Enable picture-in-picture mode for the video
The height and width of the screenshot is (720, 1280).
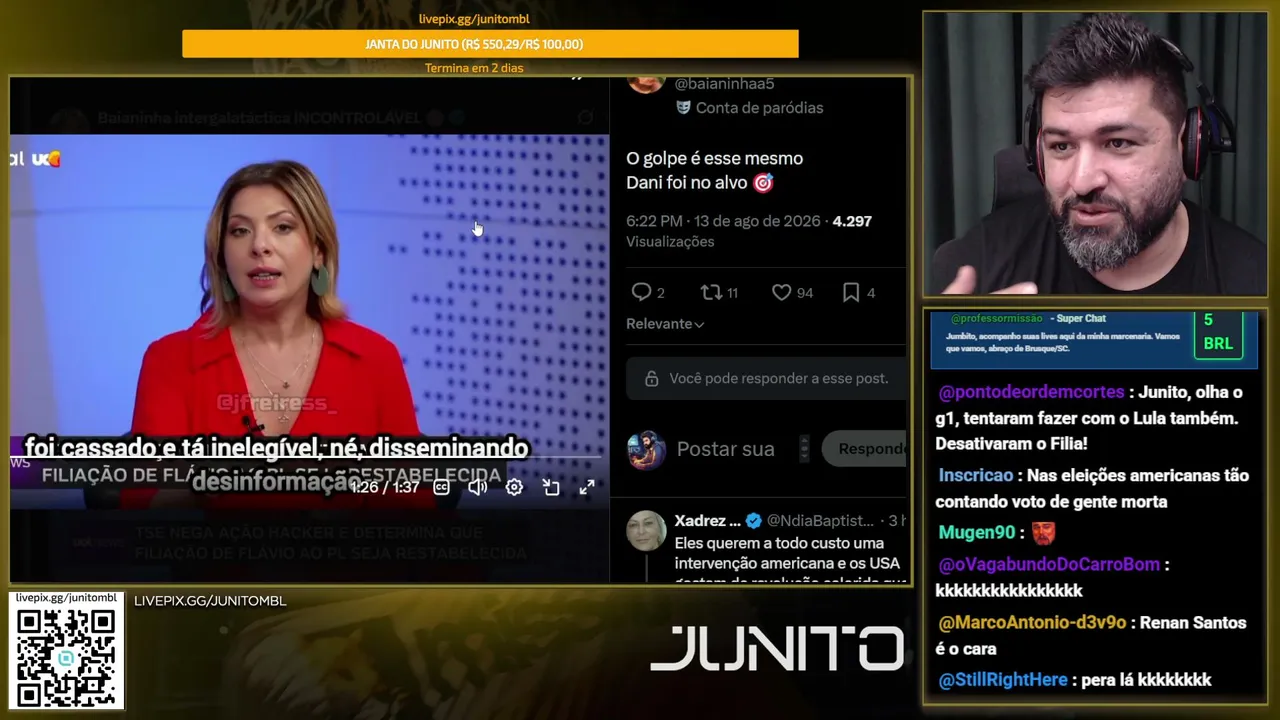[551, 487]
